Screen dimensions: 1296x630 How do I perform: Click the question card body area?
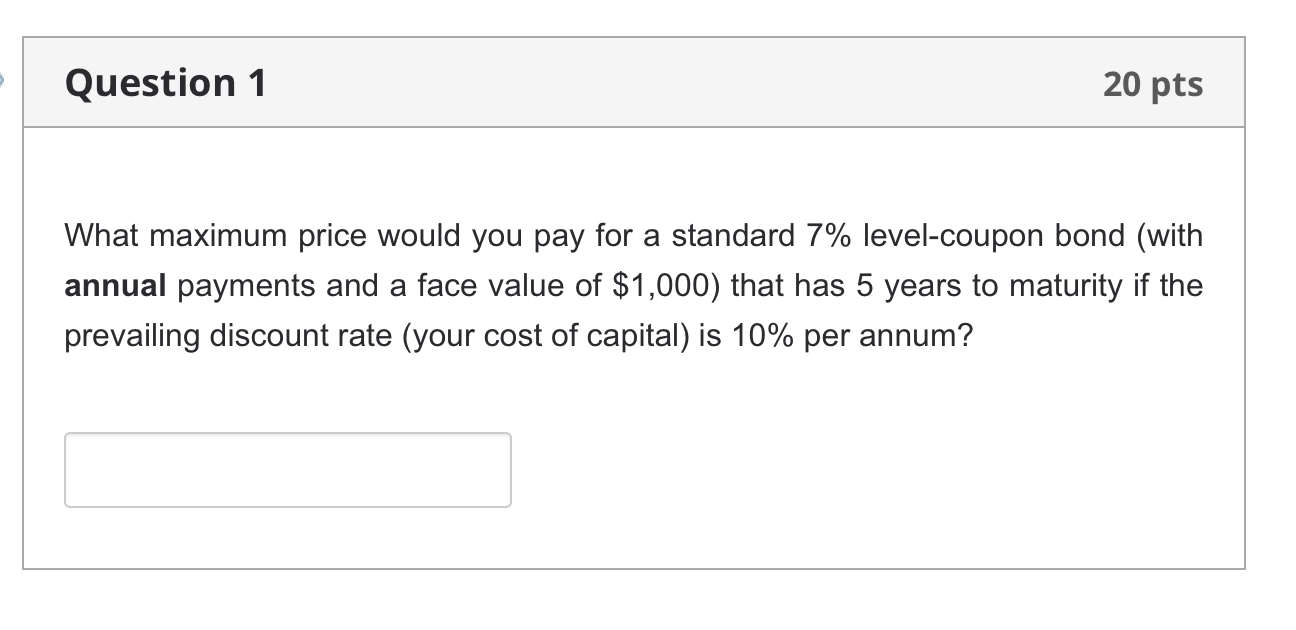(850, 470)
